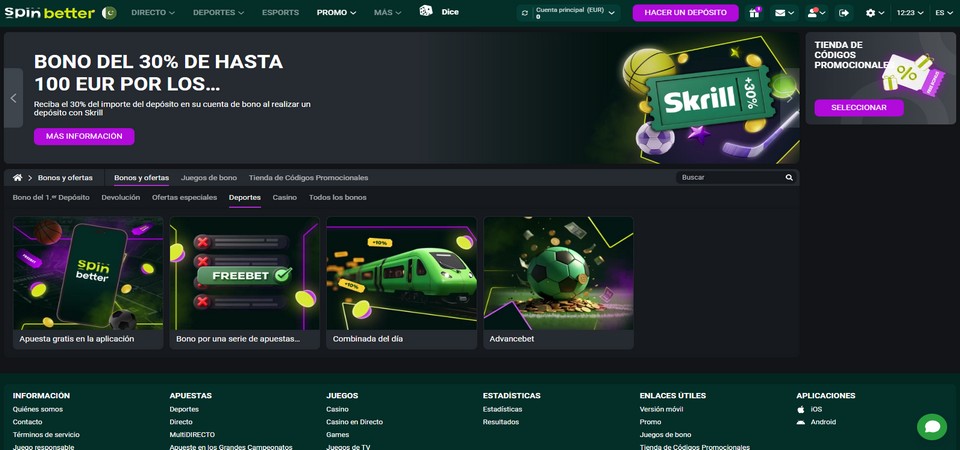Screen dimensions: 960x450
Task: Open the user profile icon
Action: coord(817,12)
